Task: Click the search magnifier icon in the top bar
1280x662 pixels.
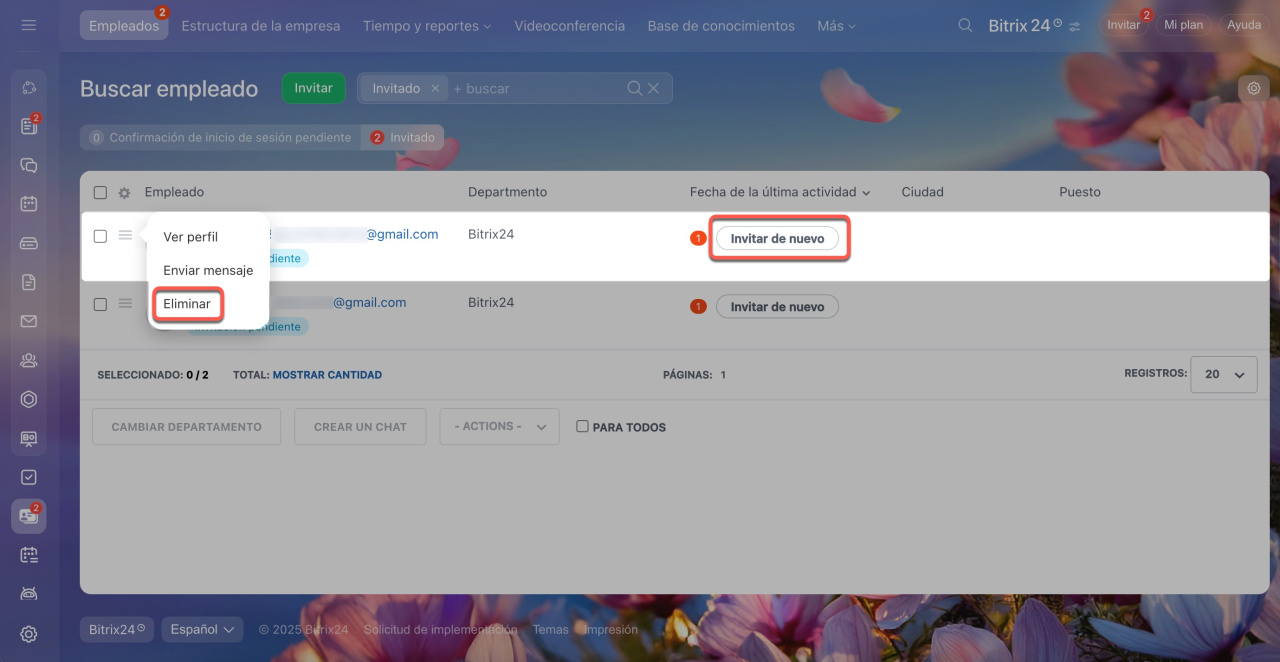Action: click(964, 25)
